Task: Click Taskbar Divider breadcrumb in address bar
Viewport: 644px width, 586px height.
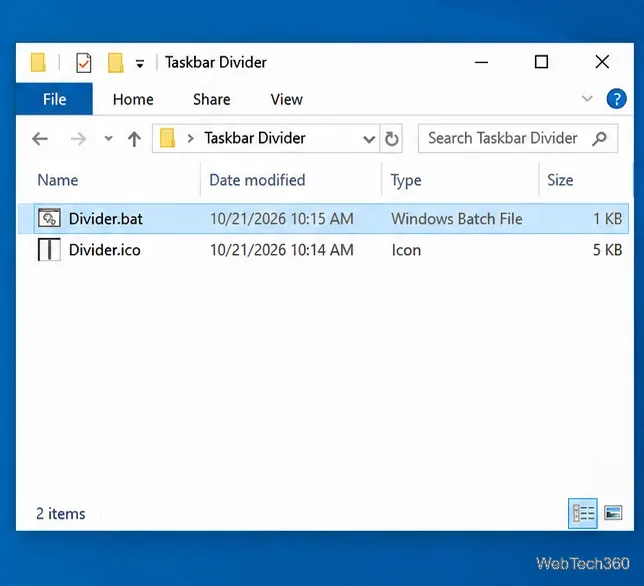Action: tap(255, 138)
